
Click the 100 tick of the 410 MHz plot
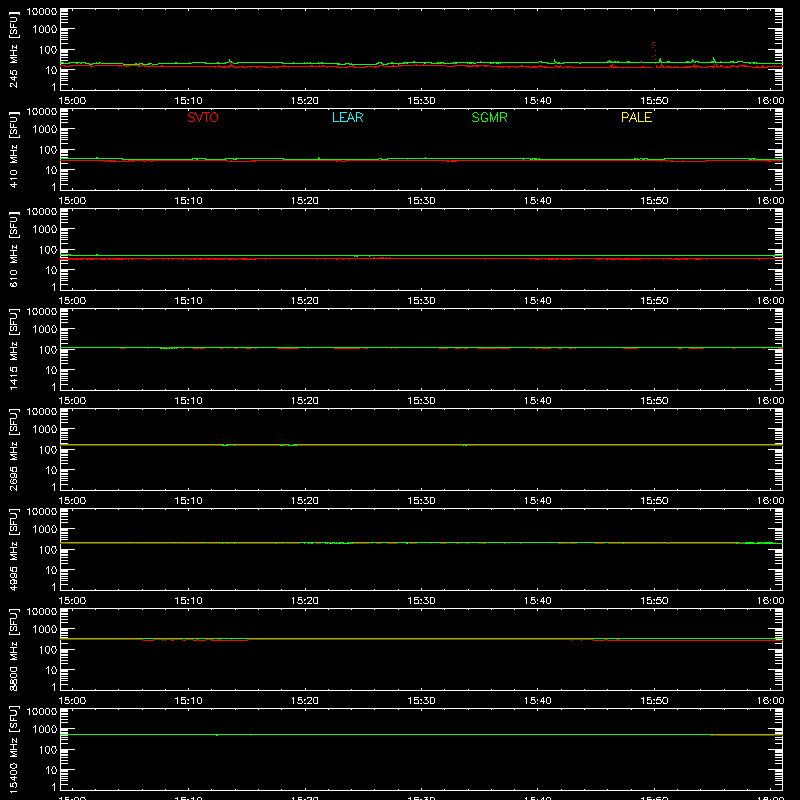tap(48, 150)
